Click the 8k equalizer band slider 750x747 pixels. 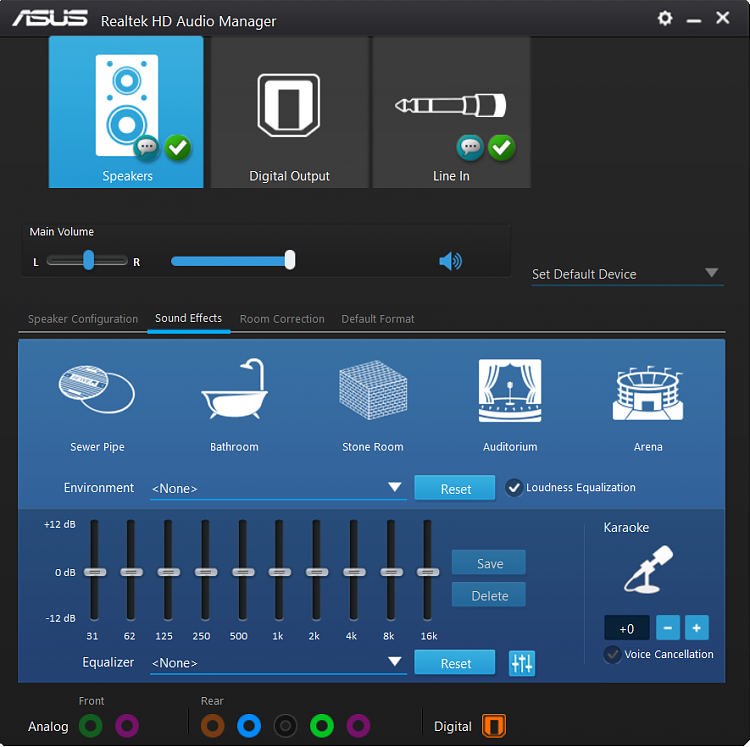(391, 572)
